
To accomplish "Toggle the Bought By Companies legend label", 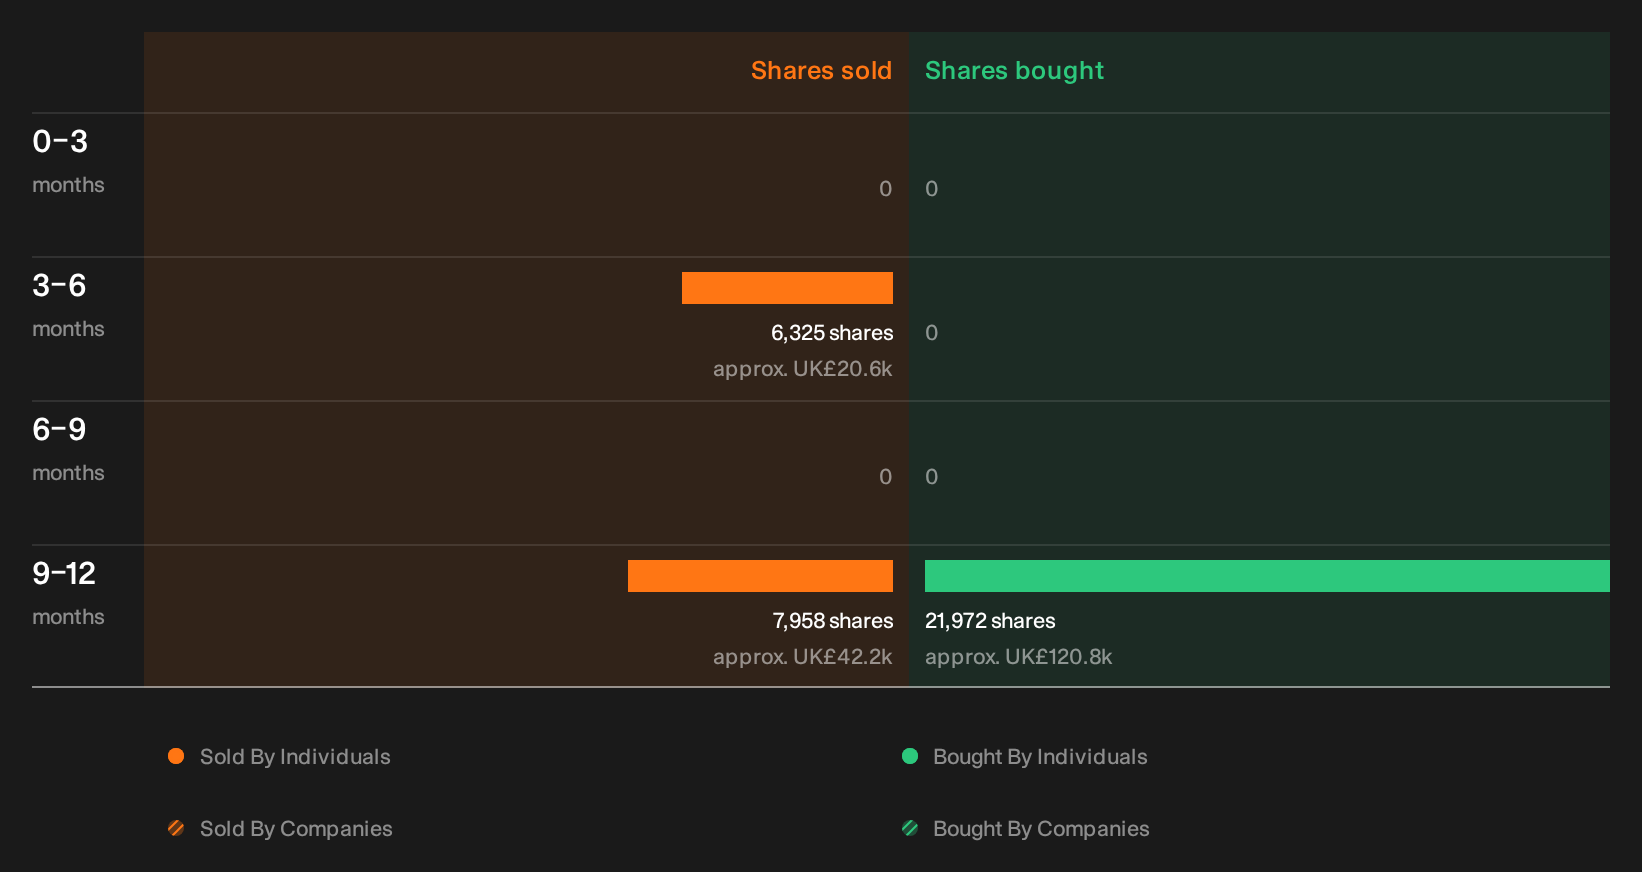I will pyautogui.click(x=1041, y=829).
